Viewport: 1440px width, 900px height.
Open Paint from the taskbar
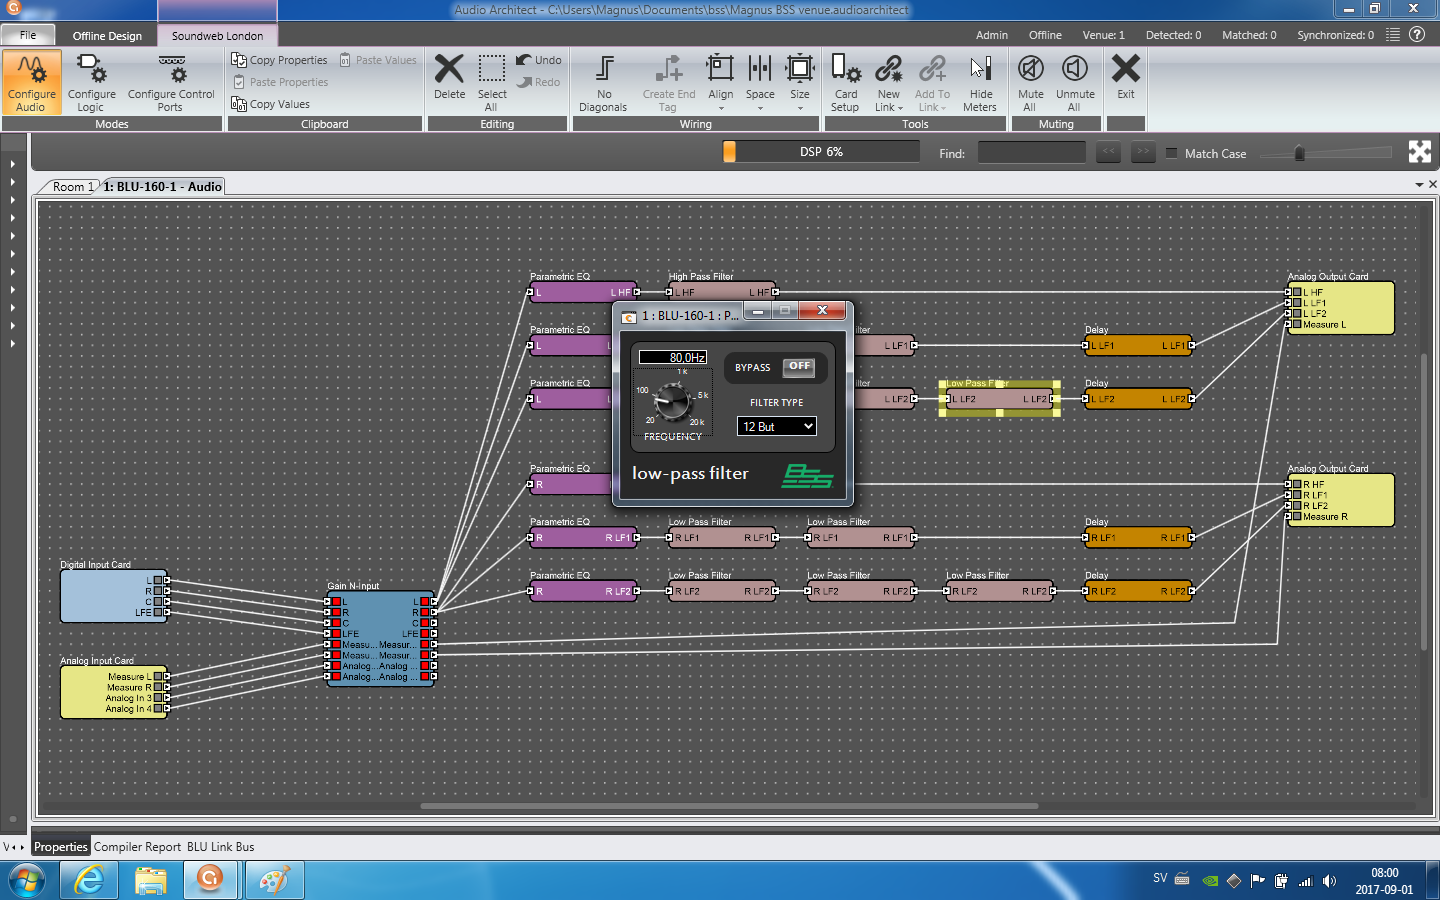pos(273,880)
